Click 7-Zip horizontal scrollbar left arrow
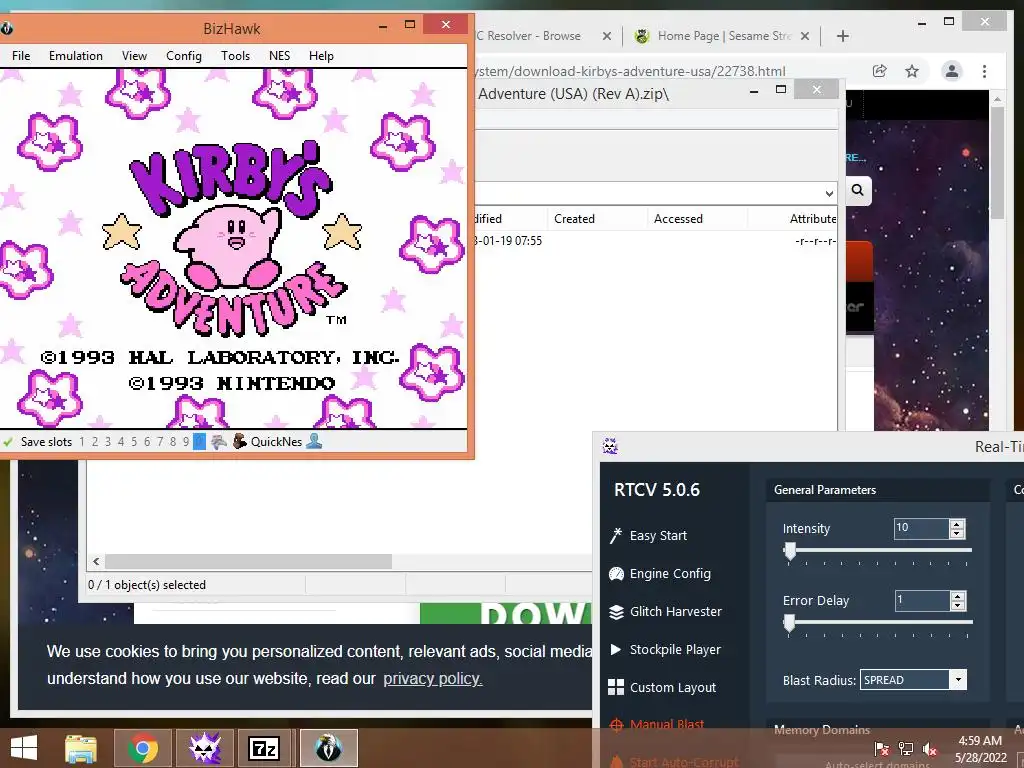This screenshot has height=768, width=1024. pos(97,562)
